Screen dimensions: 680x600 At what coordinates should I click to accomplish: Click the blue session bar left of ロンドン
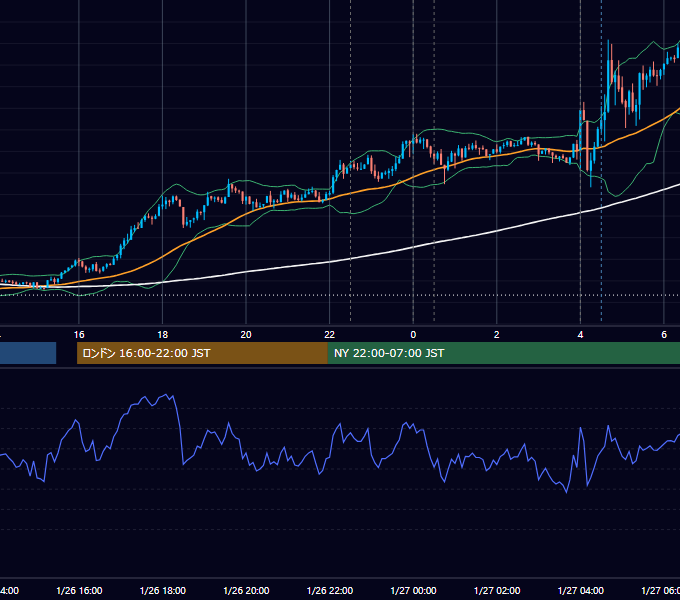coord(28,353)
